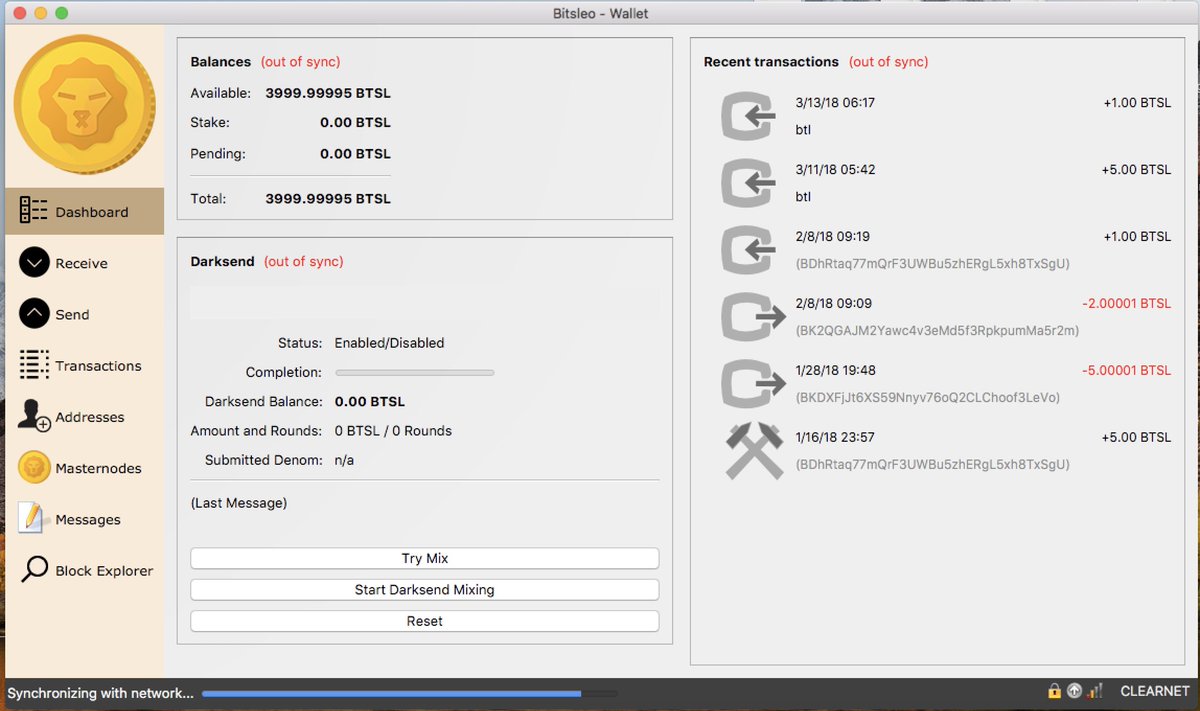Image resolution: width=1200 pixels, height=711 pixels.
Task: Click the Messages notepad icon
Action: pos(34,519)
